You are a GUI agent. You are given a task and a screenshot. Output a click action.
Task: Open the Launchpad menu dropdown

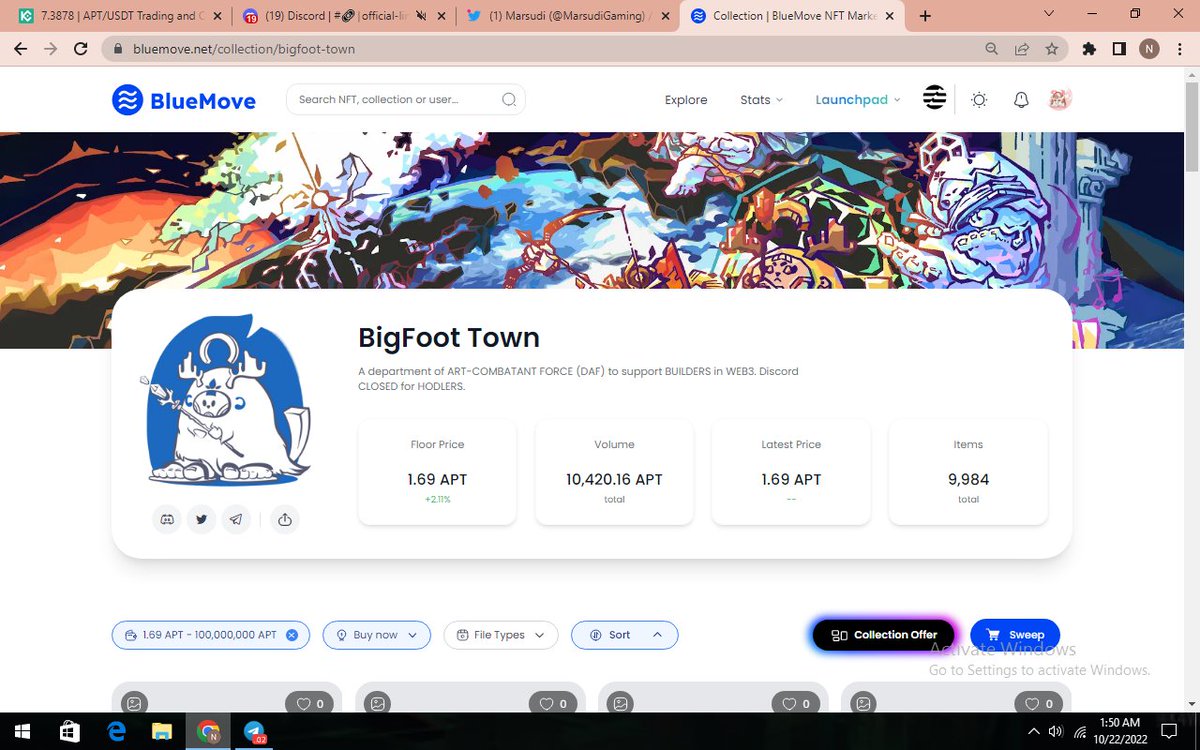coord(858,100)
